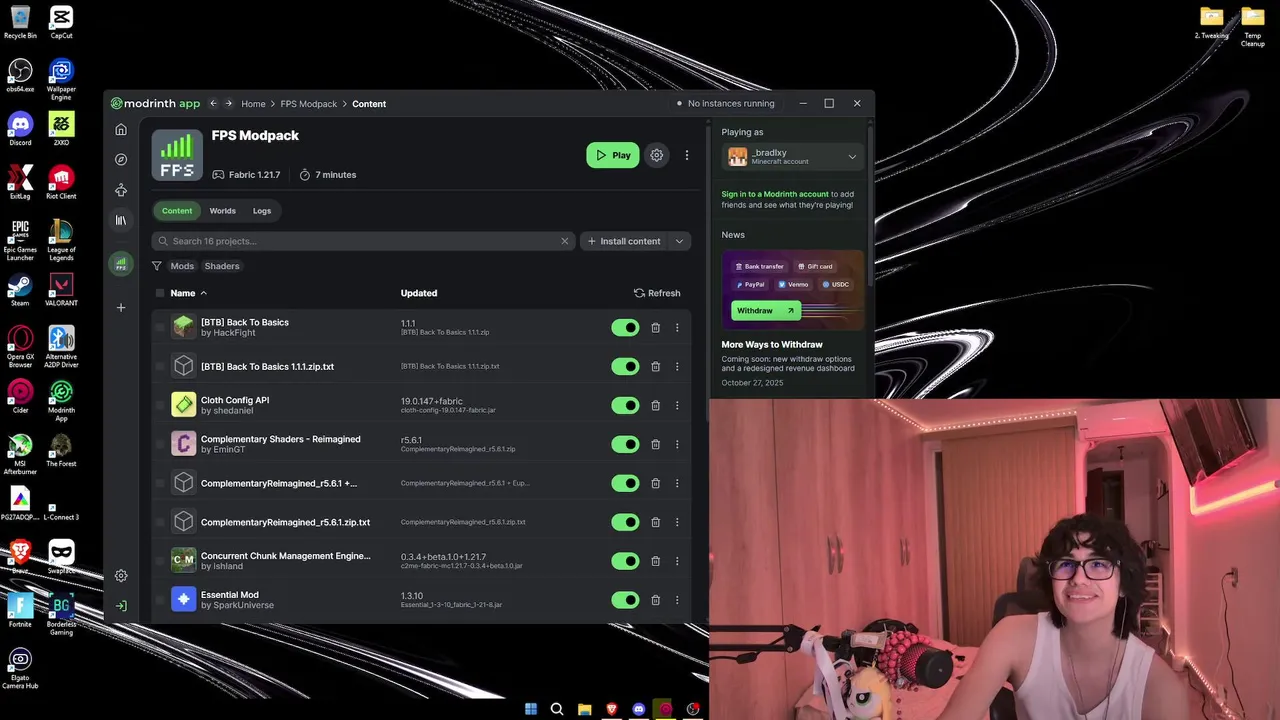This screenshot has width=1280, height=720.
Task: Filter list by Mods
Action: point(182,266)
